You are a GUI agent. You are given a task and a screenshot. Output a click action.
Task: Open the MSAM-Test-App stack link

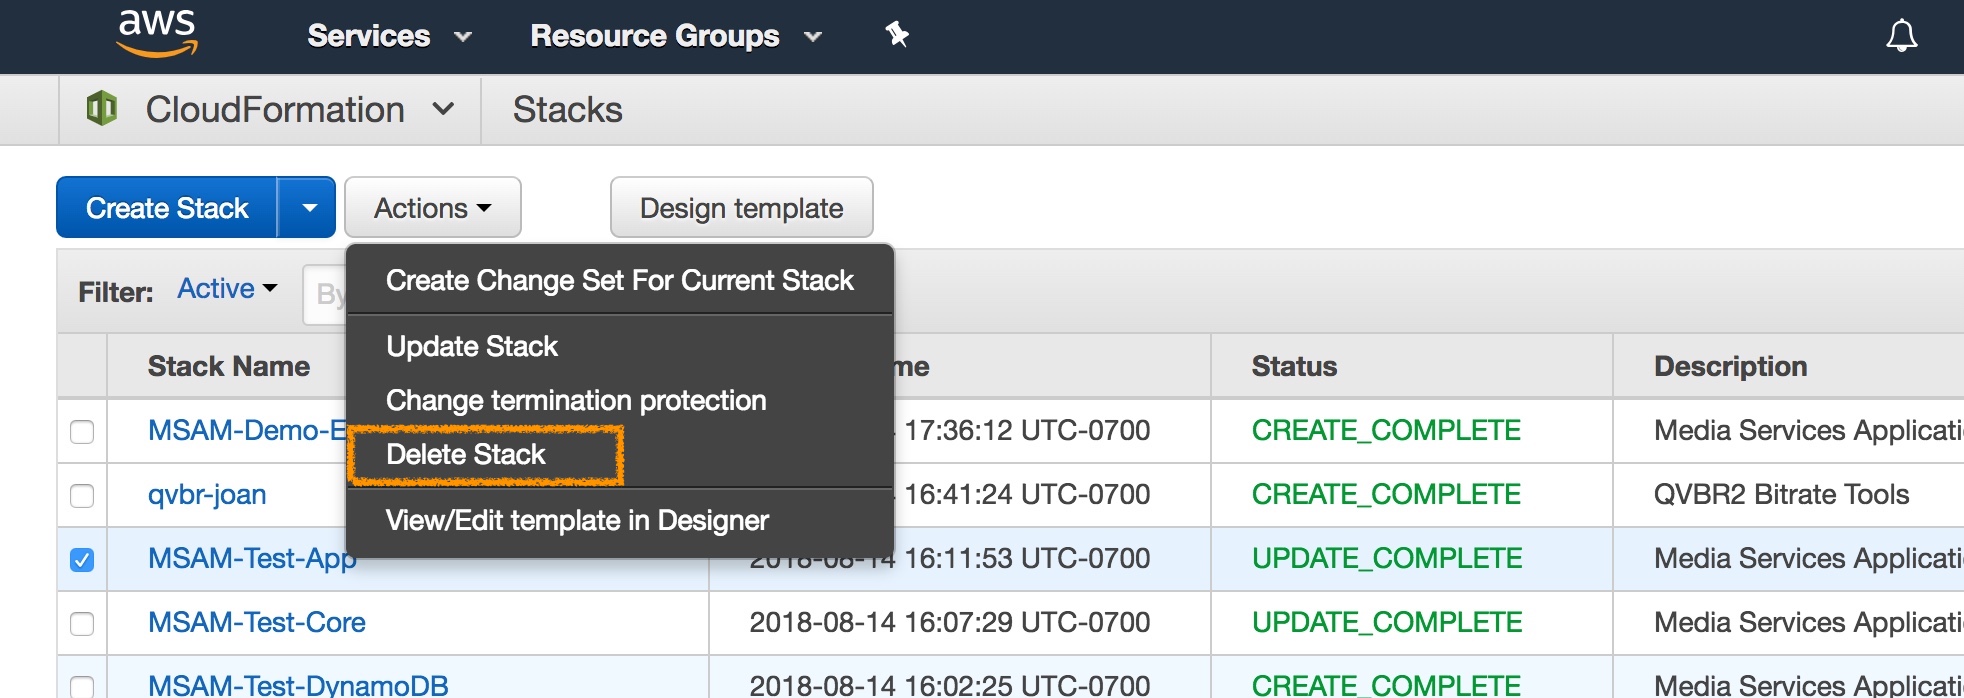pos(252,558)
